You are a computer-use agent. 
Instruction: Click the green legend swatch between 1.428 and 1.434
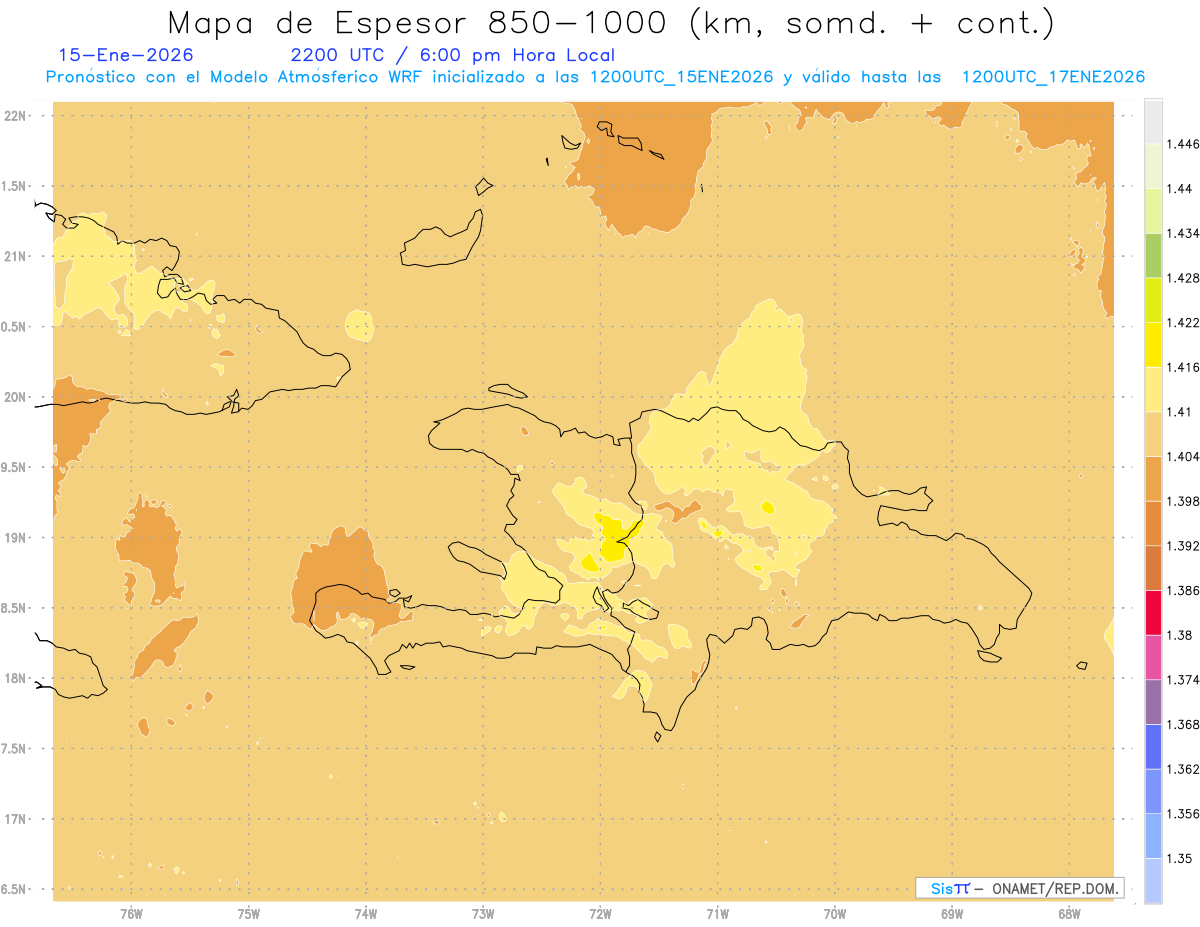tap(1153, 255)
